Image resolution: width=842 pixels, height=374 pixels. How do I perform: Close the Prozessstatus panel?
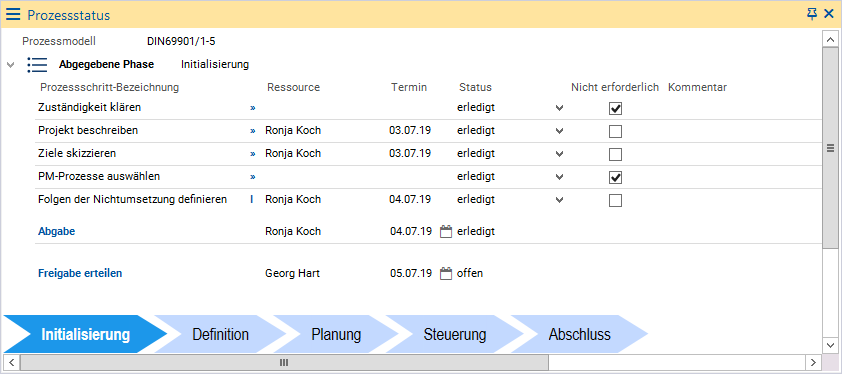point(829,15)
